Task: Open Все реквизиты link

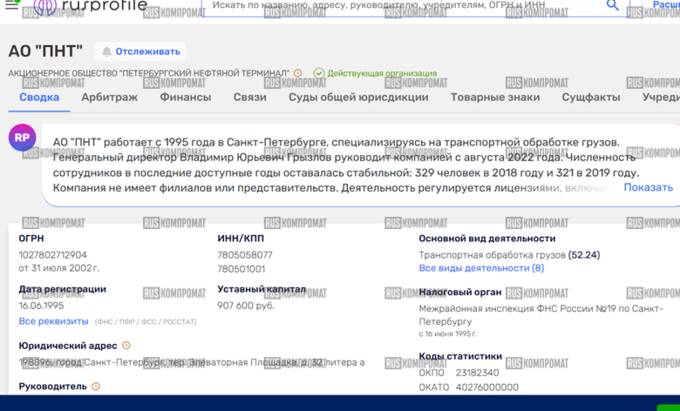Action: [x=53, y=321]
